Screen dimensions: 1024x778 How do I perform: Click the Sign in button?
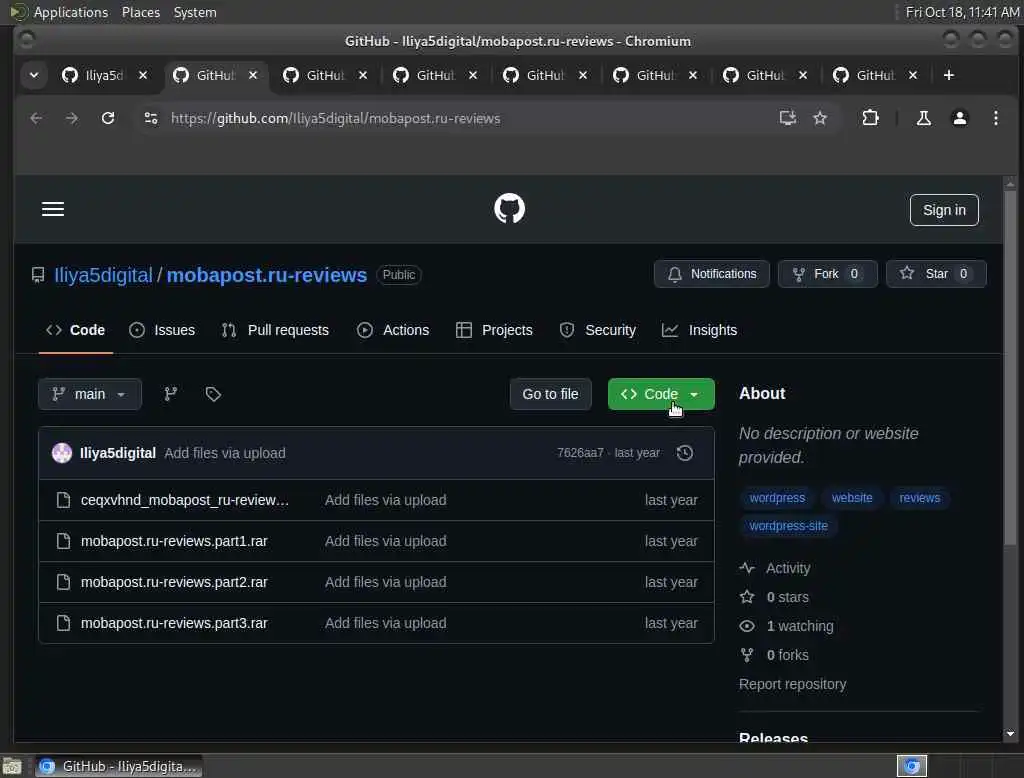pyautogui.click(x=944, y=210)
